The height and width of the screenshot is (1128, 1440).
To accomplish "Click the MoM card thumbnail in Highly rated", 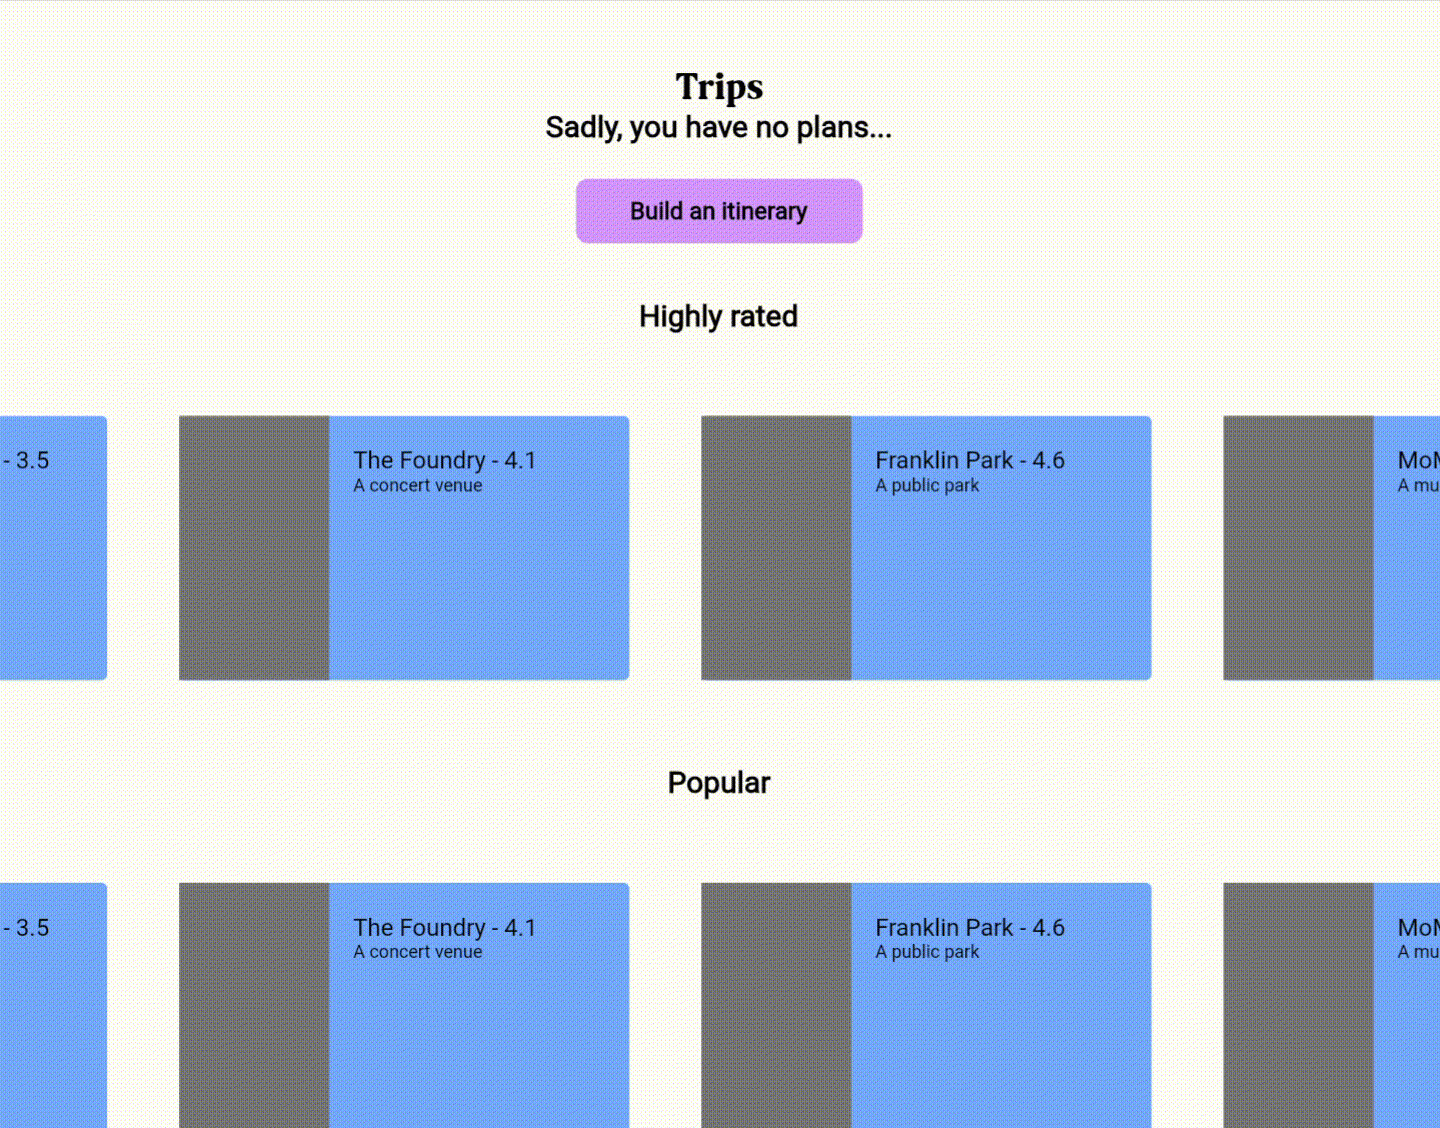I will [x=1298, y=548].
